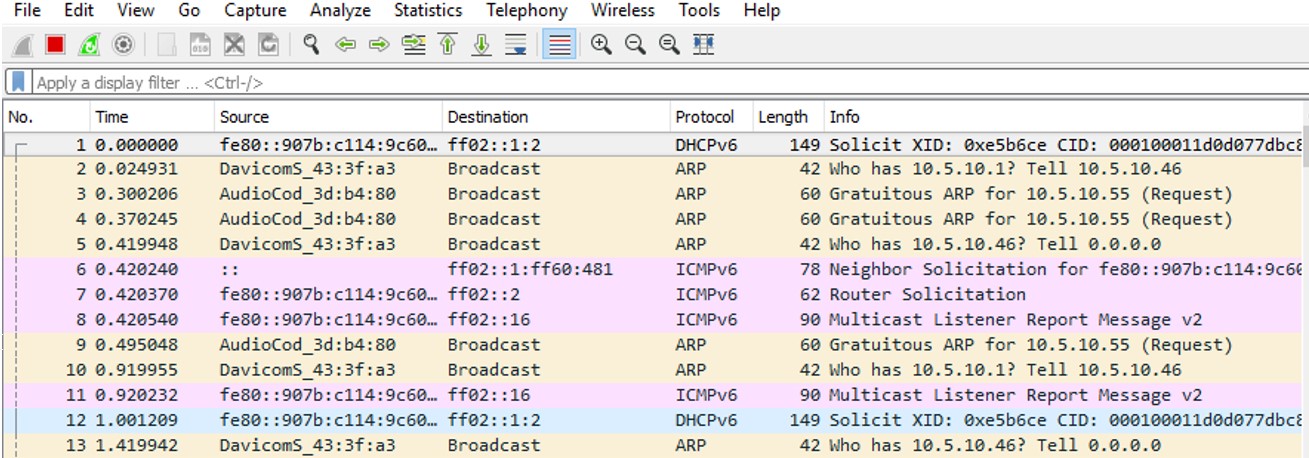Open the Tools menu

click(699, 11)
